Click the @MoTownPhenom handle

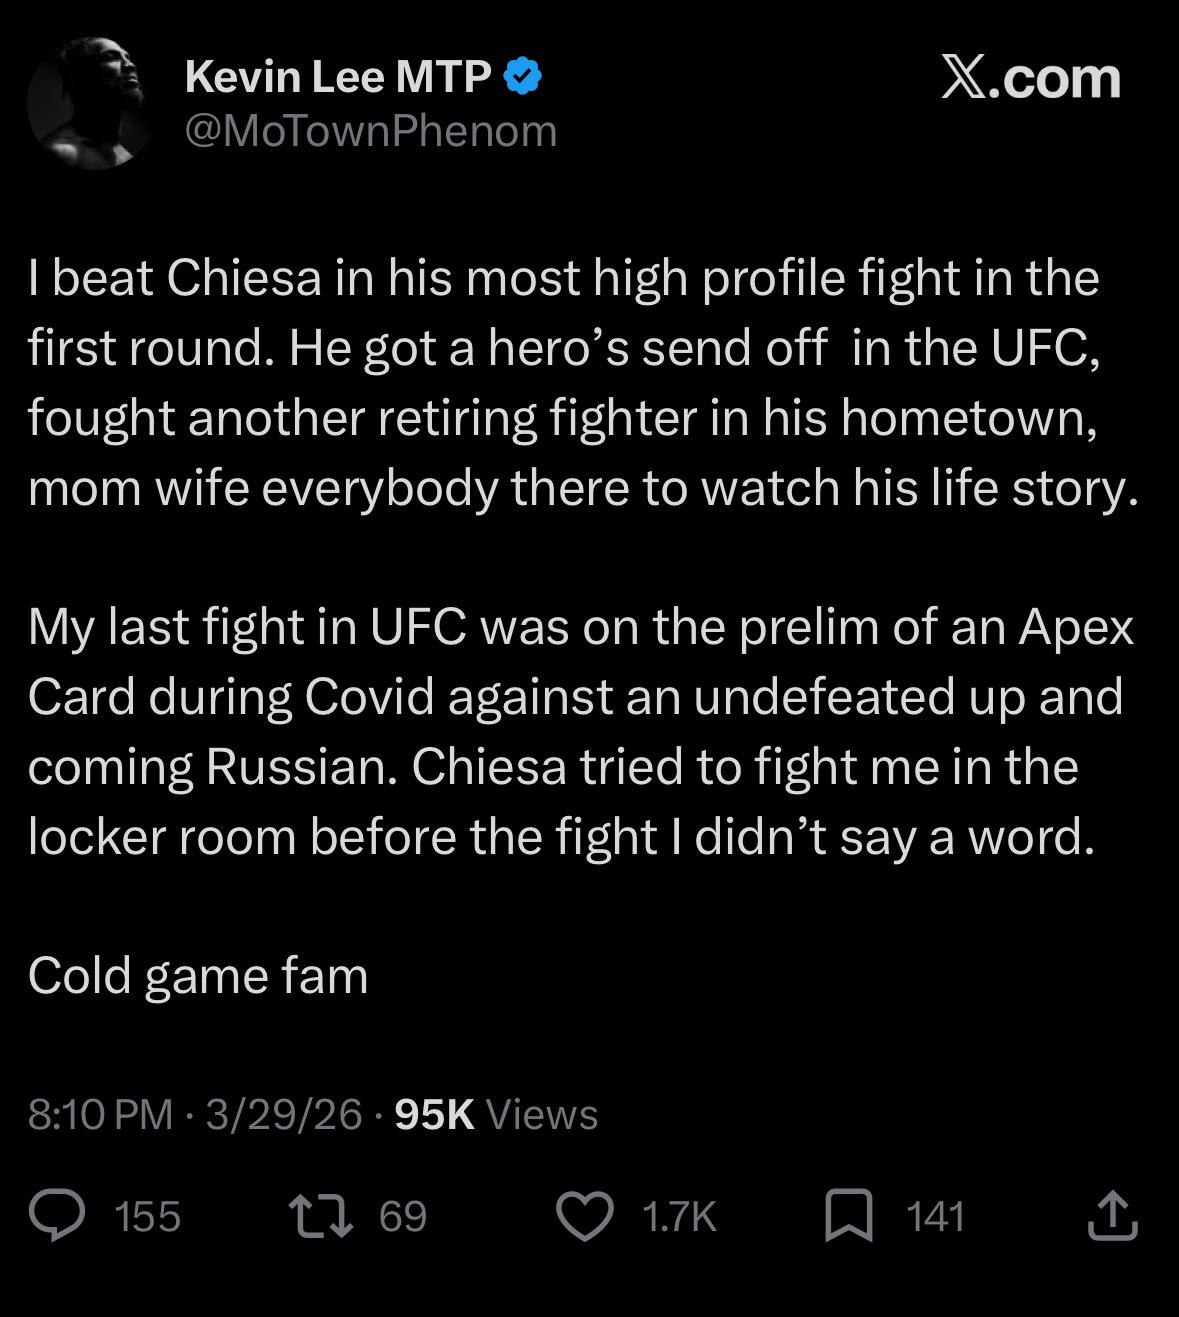pyautogui.click(x=371, y=131)
